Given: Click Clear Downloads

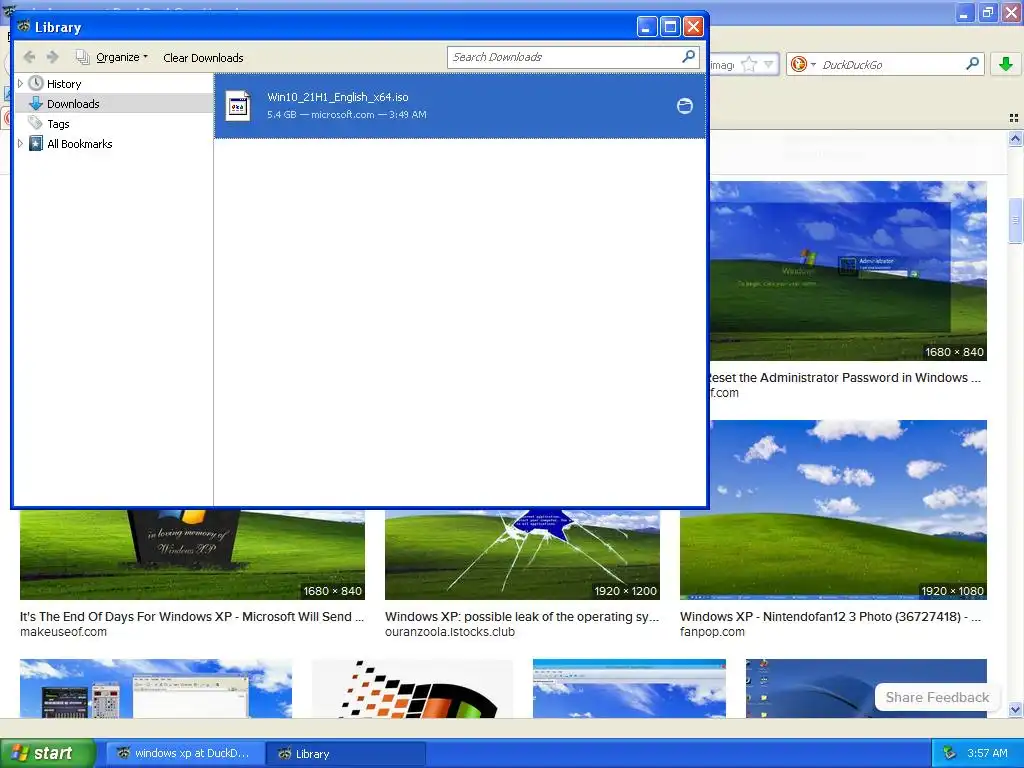Looking at the screenshot, I should pos(203,57).
